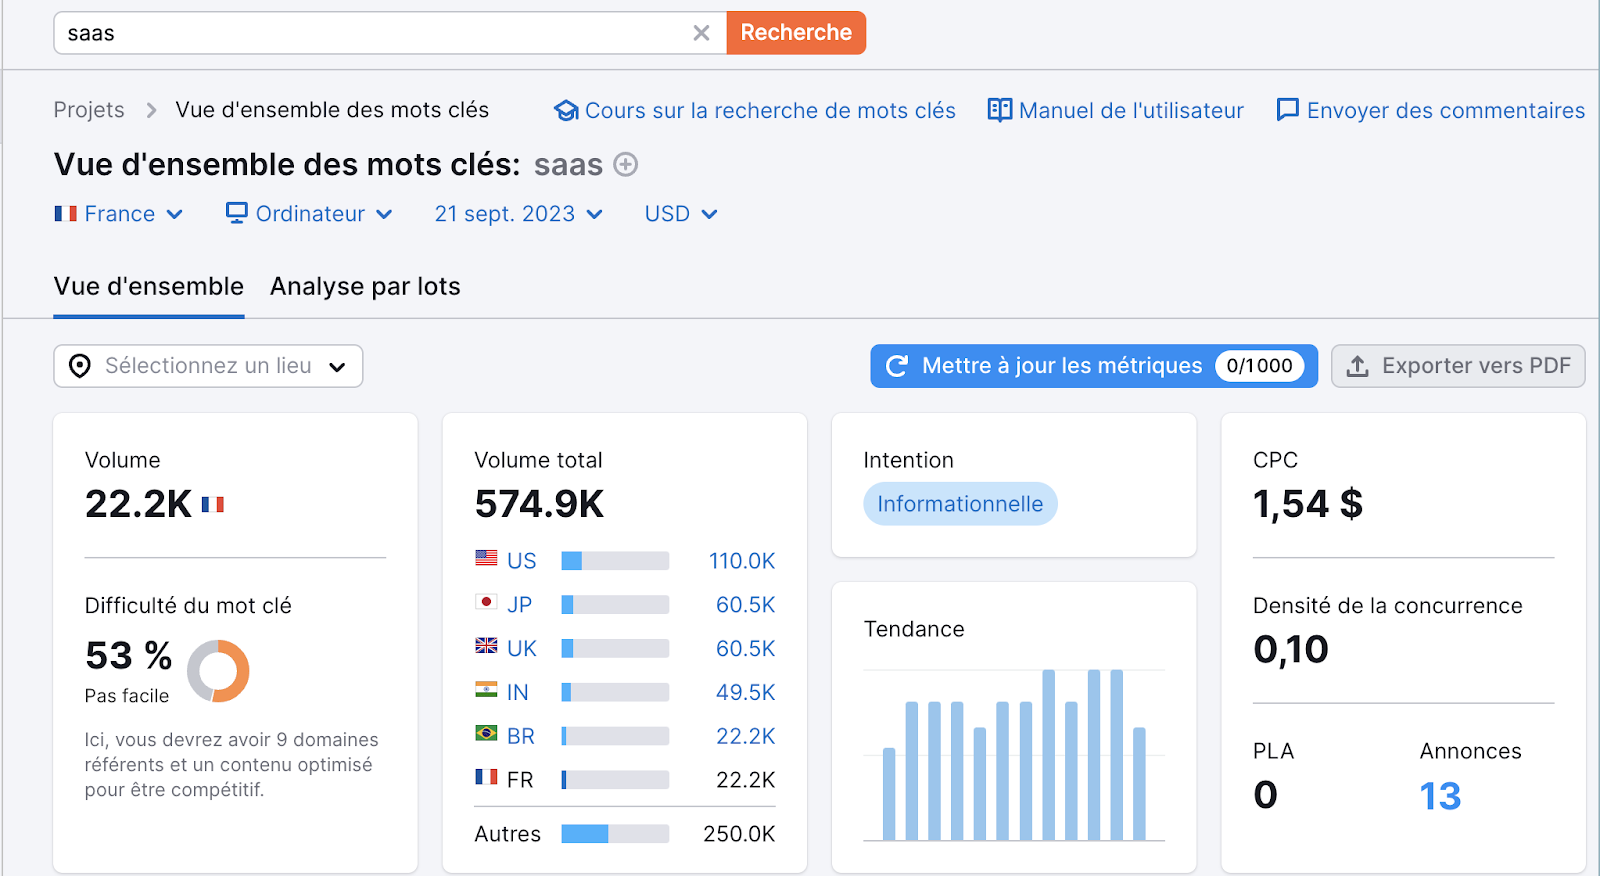
Task: Click the India flag icon
Action: (x=486, y=689)
